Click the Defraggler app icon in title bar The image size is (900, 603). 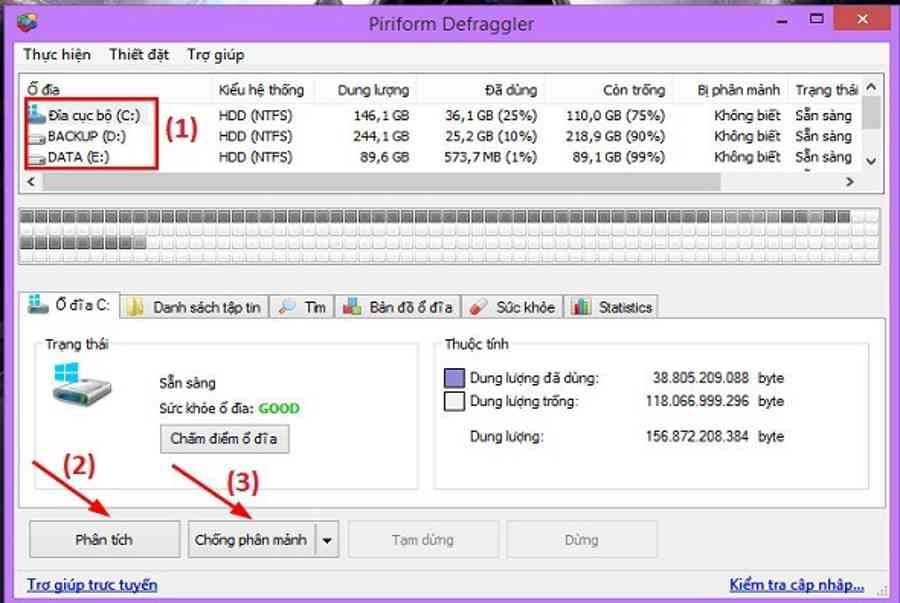(27, 22)
